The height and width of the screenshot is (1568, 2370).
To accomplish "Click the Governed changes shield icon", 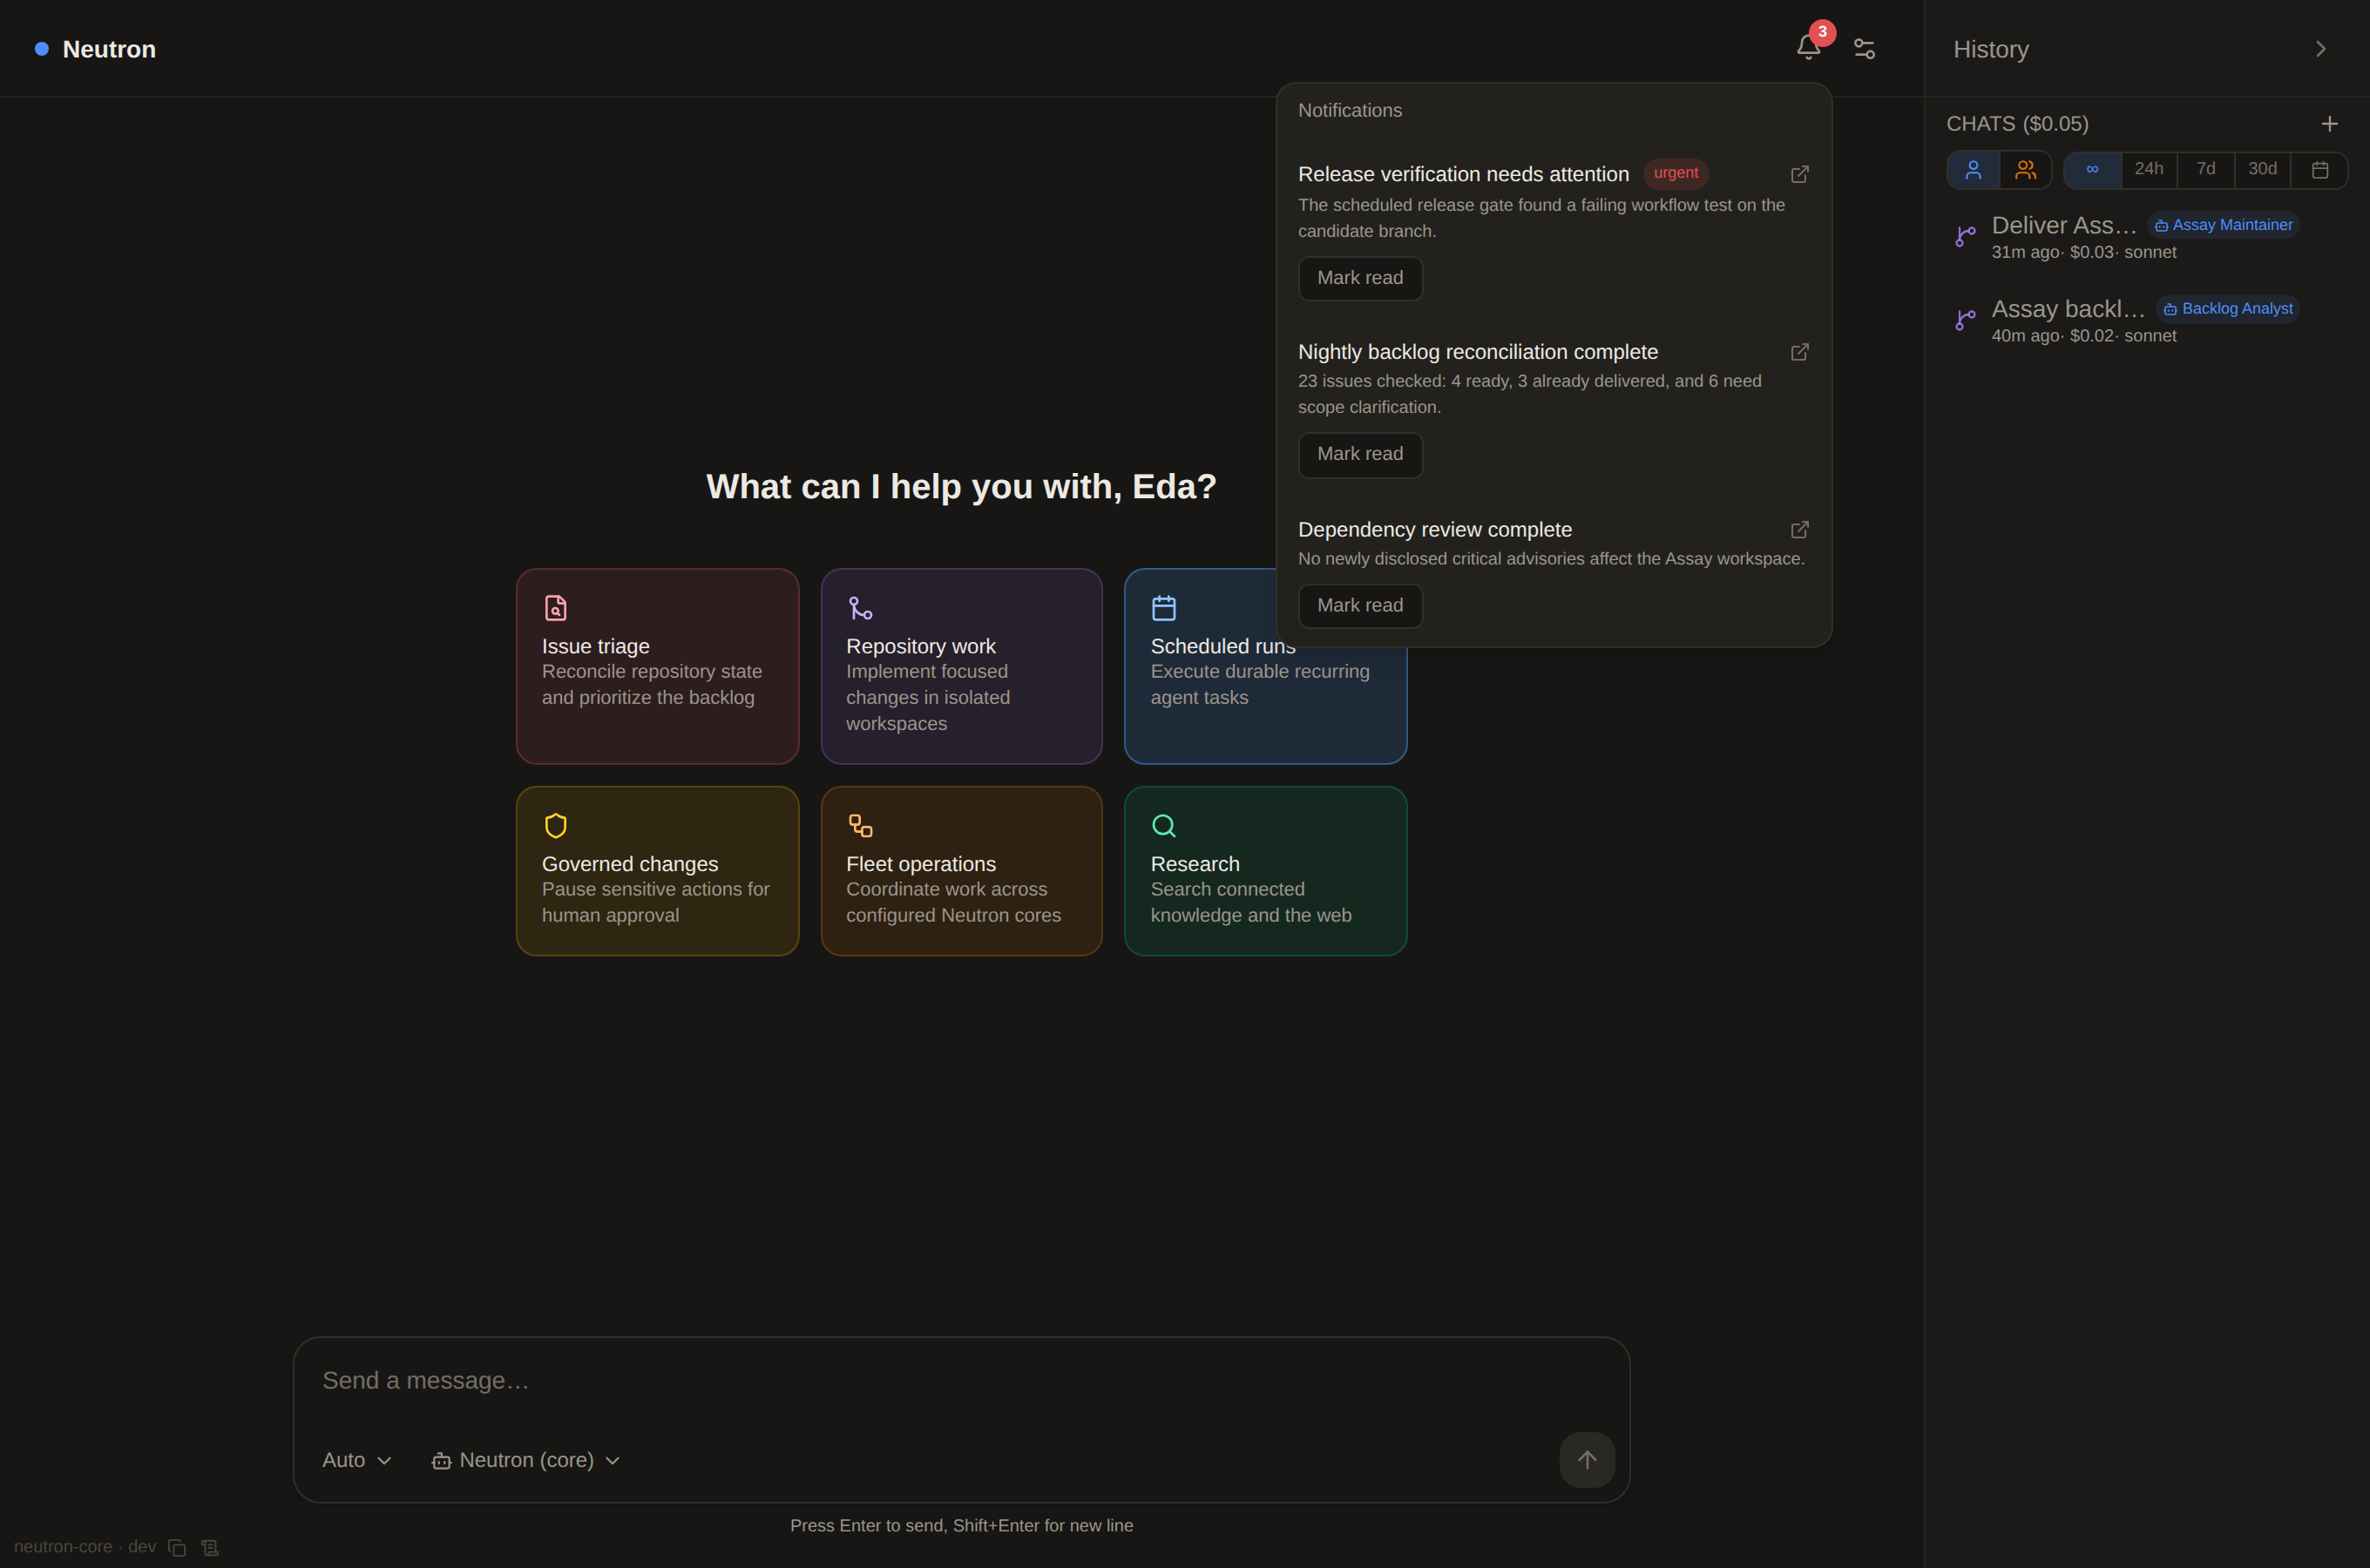I will click(555, 825).
